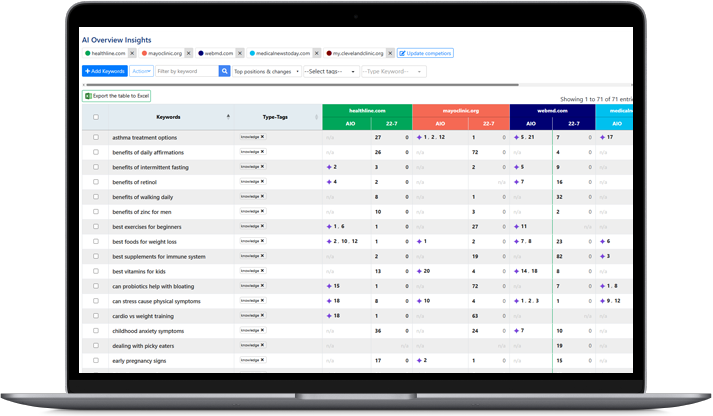Click keyword 'can stress cause physical symptoms'
This screenshot has width=713, height=416.
click(x=156, y=301)
